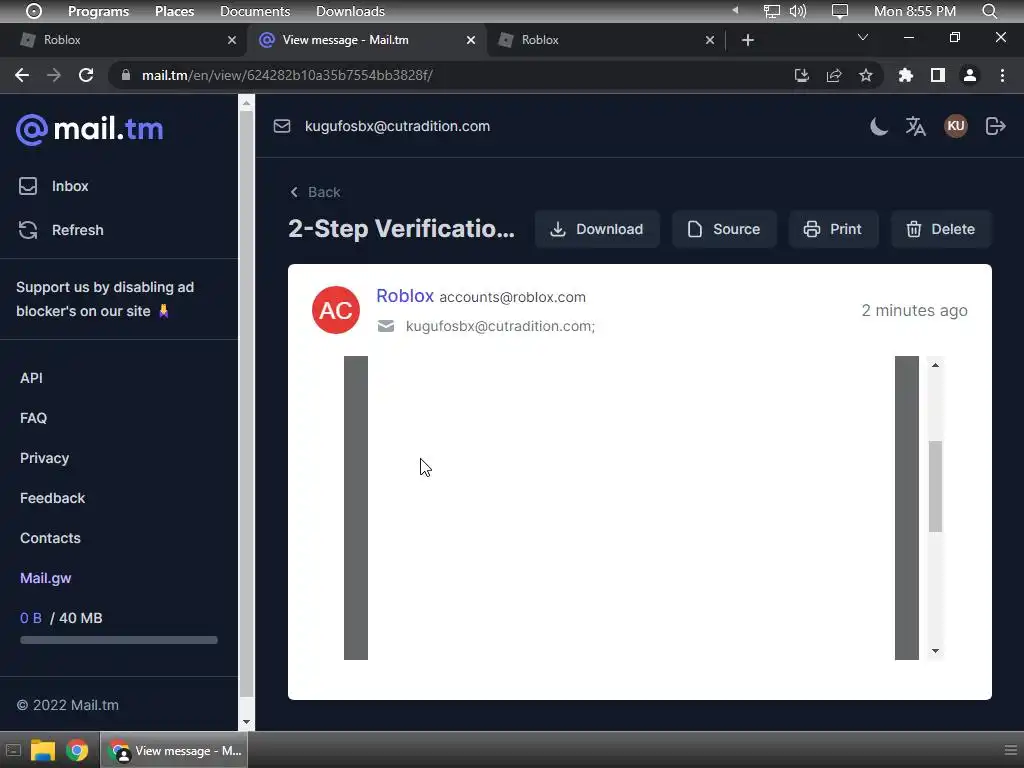1024x768 pixels.
Task: Toggle browser side panel icon
Action: [x=938, y=75]
